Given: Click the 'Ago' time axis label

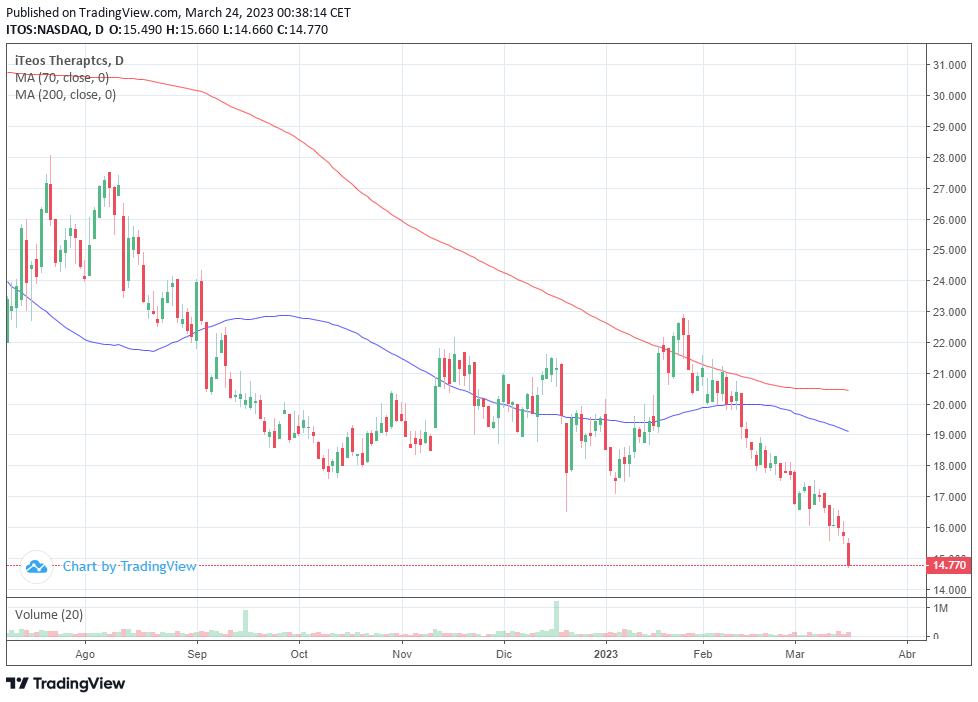Looking at the screenshot, I should pyautogui.click(x=85, y=654).
